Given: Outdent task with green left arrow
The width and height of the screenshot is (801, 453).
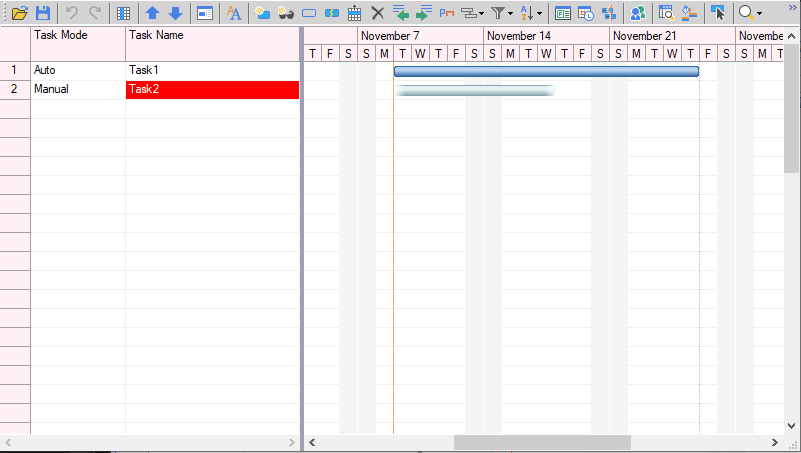Looking at the screenshot, I should 401,13.
